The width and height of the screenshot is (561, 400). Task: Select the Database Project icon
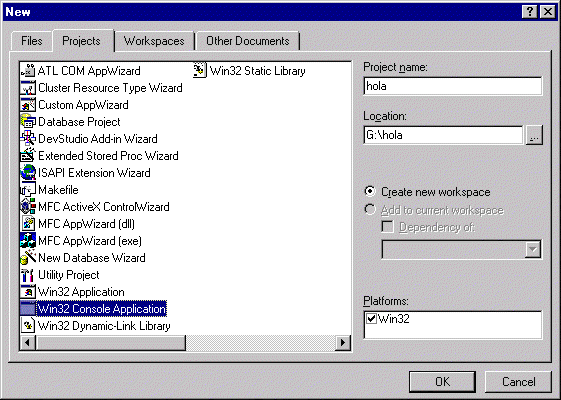pos(28,122)
